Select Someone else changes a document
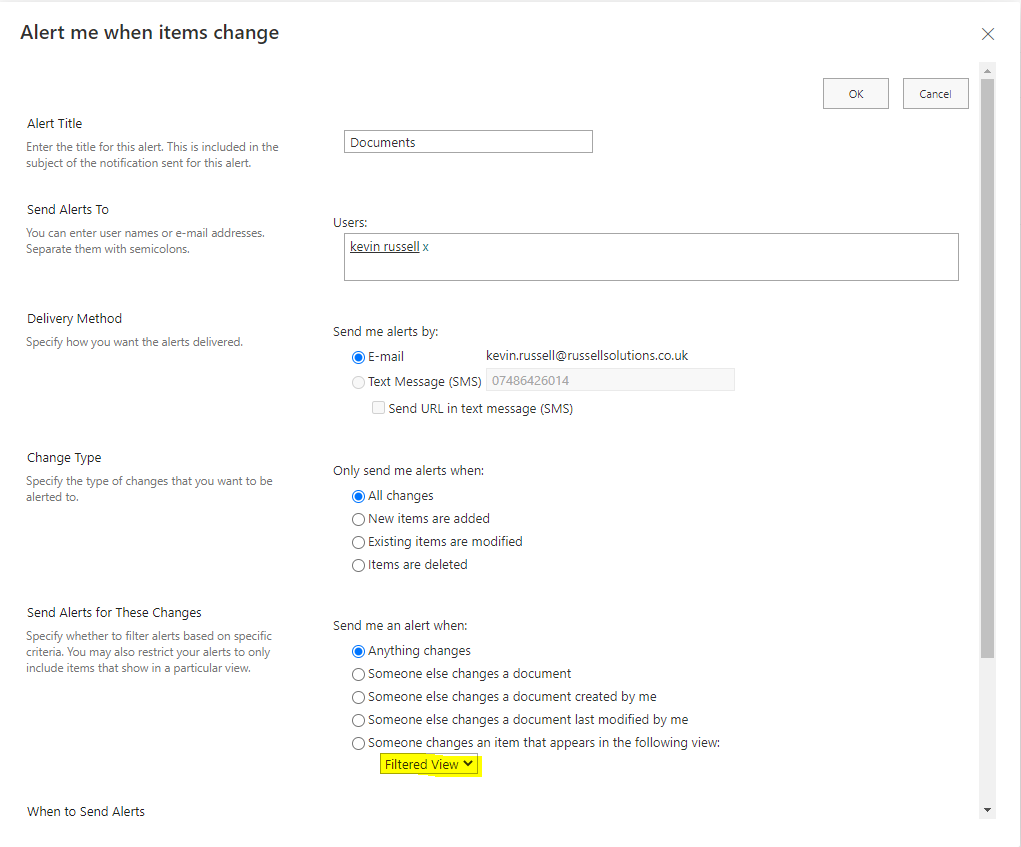This screenshot has width=1021, height=847. (358, 674)
